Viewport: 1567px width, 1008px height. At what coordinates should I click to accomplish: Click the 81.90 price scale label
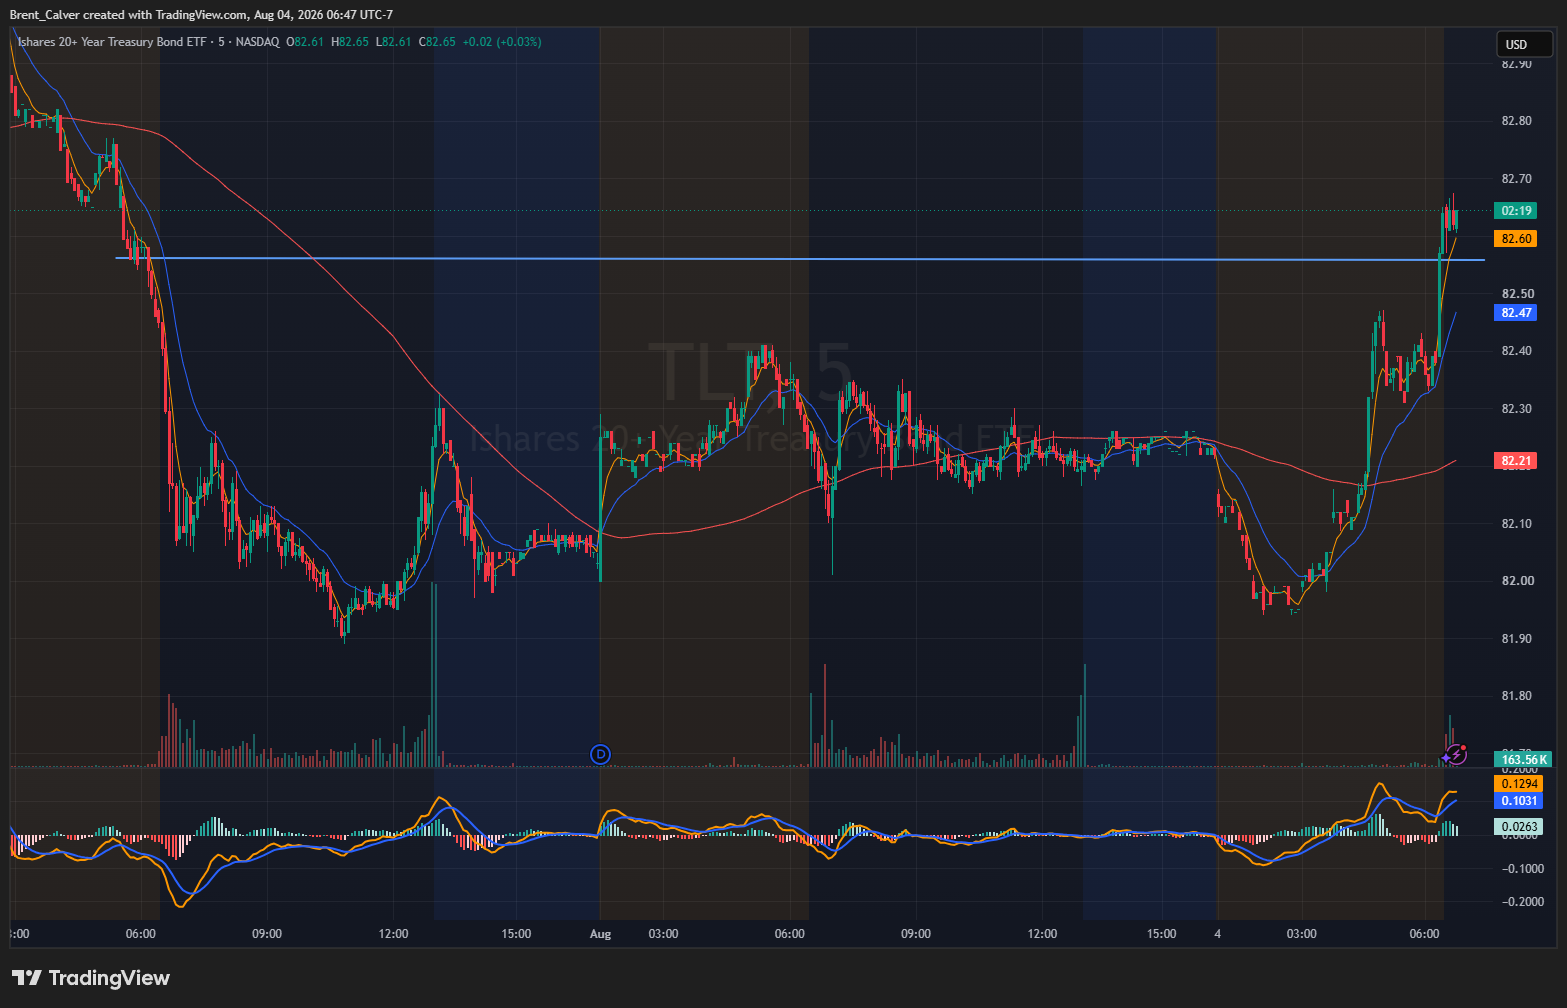[1517, 639]
